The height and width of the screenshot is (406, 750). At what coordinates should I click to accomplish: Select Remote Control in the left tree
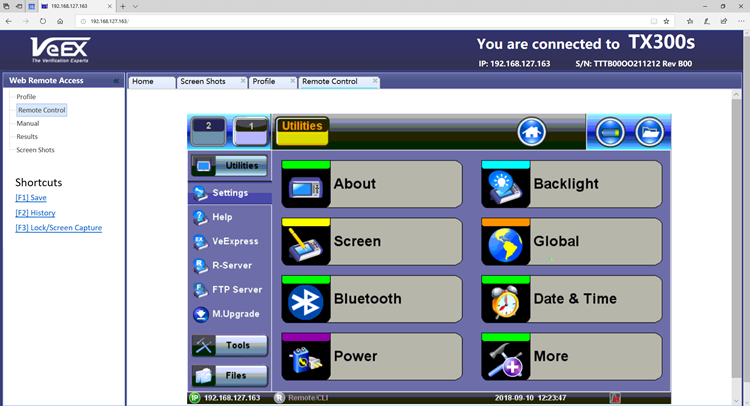[42, 110]
